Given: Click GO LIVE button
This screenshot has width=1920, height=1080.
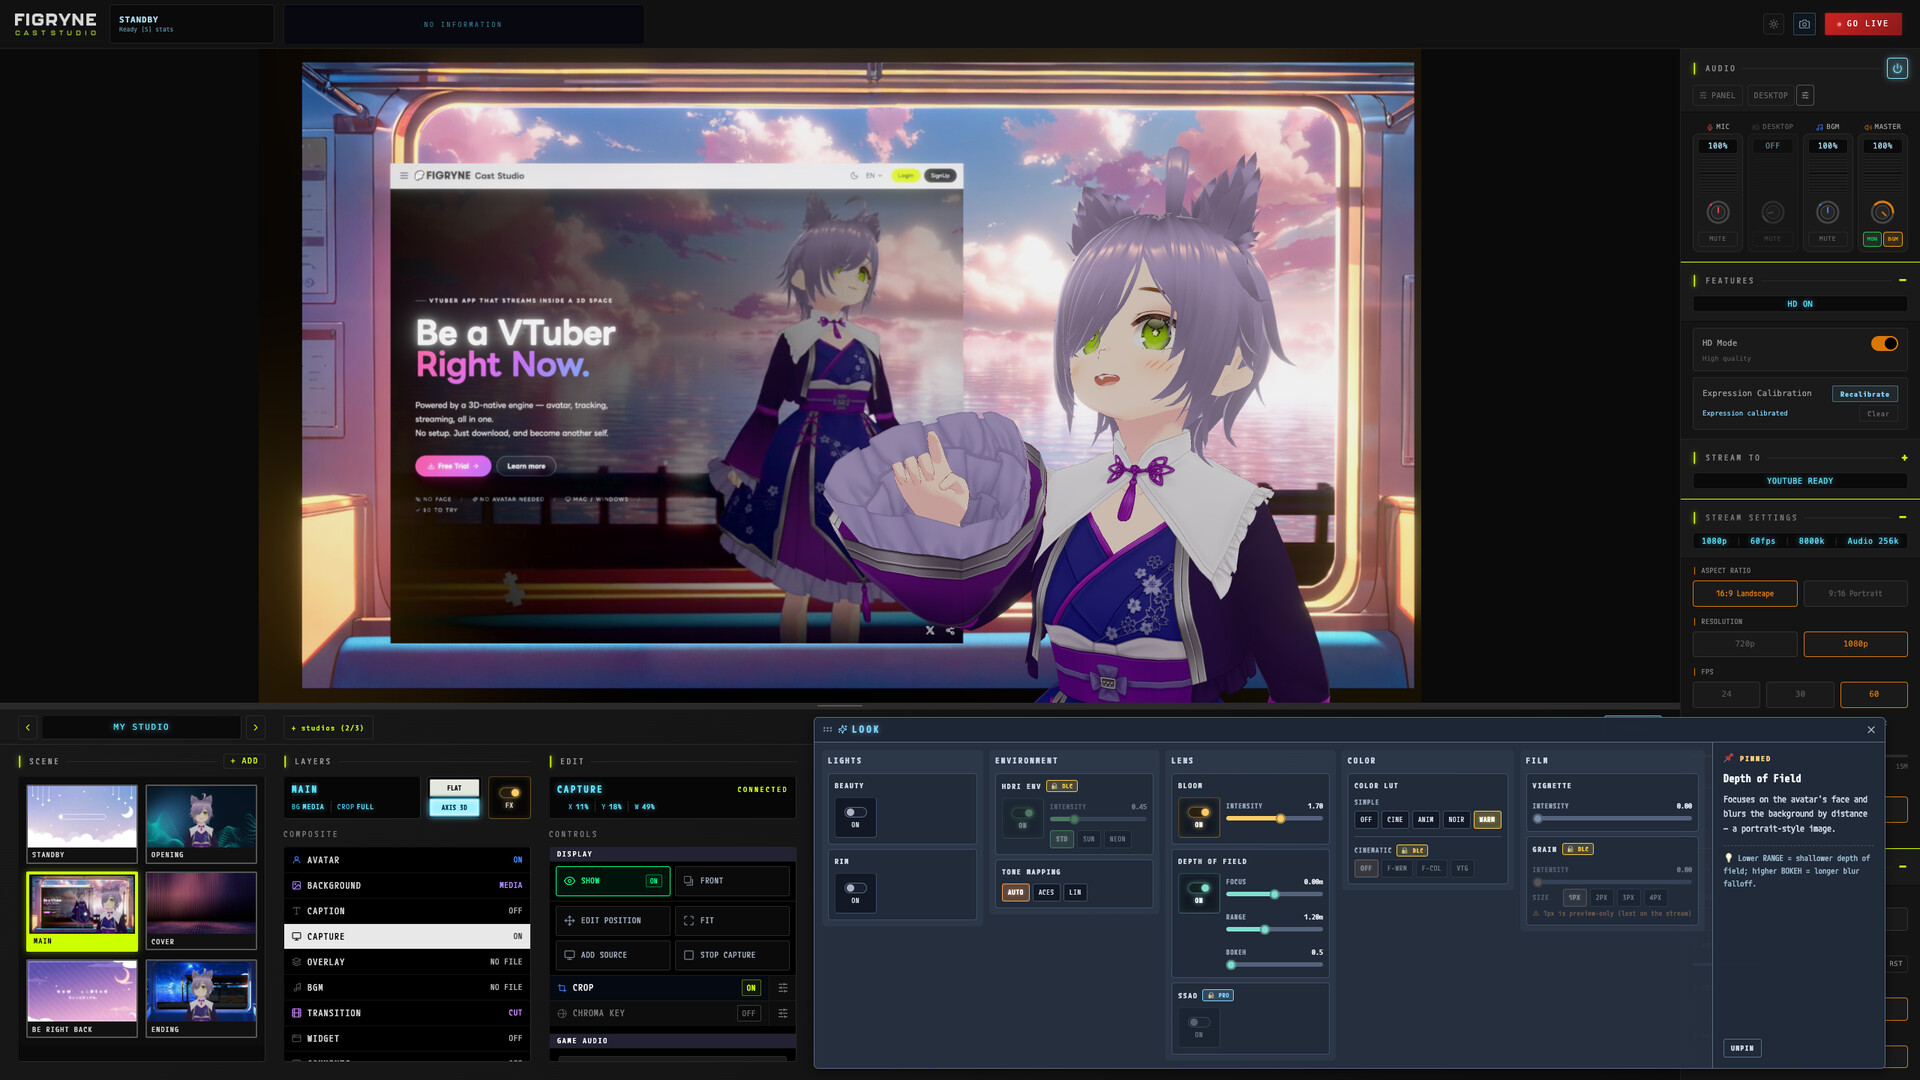Looking at the screenshot, I should click(1863, 24).
